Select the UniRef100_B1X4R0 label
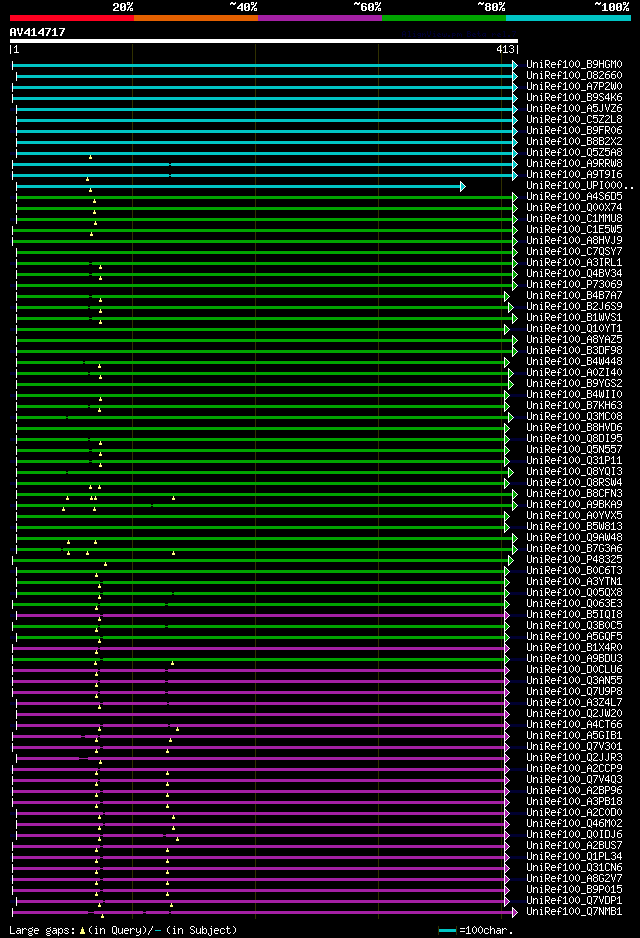Image resolution: width=640 pixels, height=938 pixels. click(574, 648)
